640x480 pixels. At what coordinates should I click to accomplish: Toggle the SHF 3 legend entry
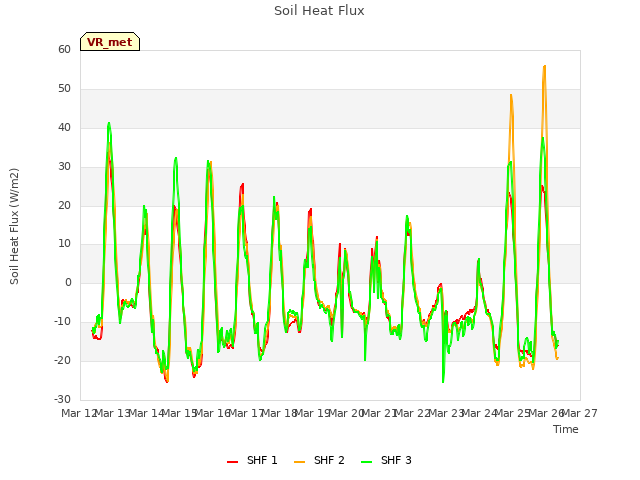coord(386,460)
